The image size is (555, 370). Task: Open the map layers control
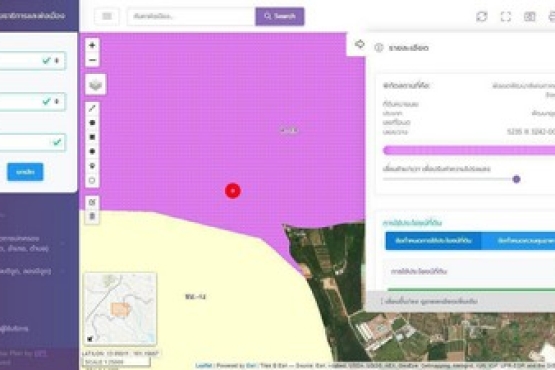[96, 85]
